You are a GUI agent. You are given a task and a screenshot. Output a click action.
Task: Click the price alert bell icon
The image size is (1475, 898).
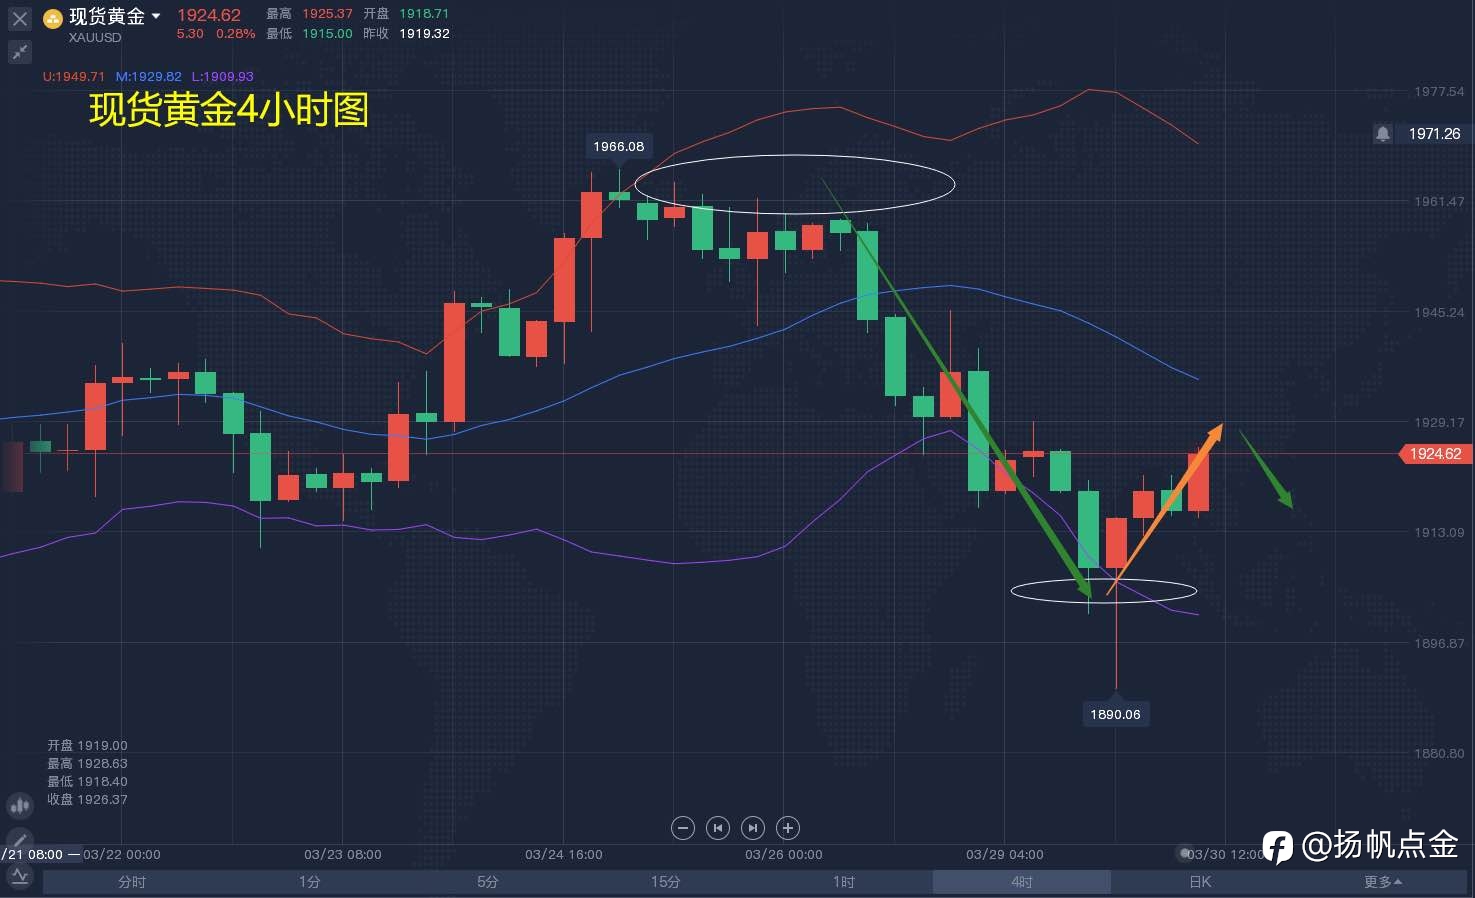1382,133
